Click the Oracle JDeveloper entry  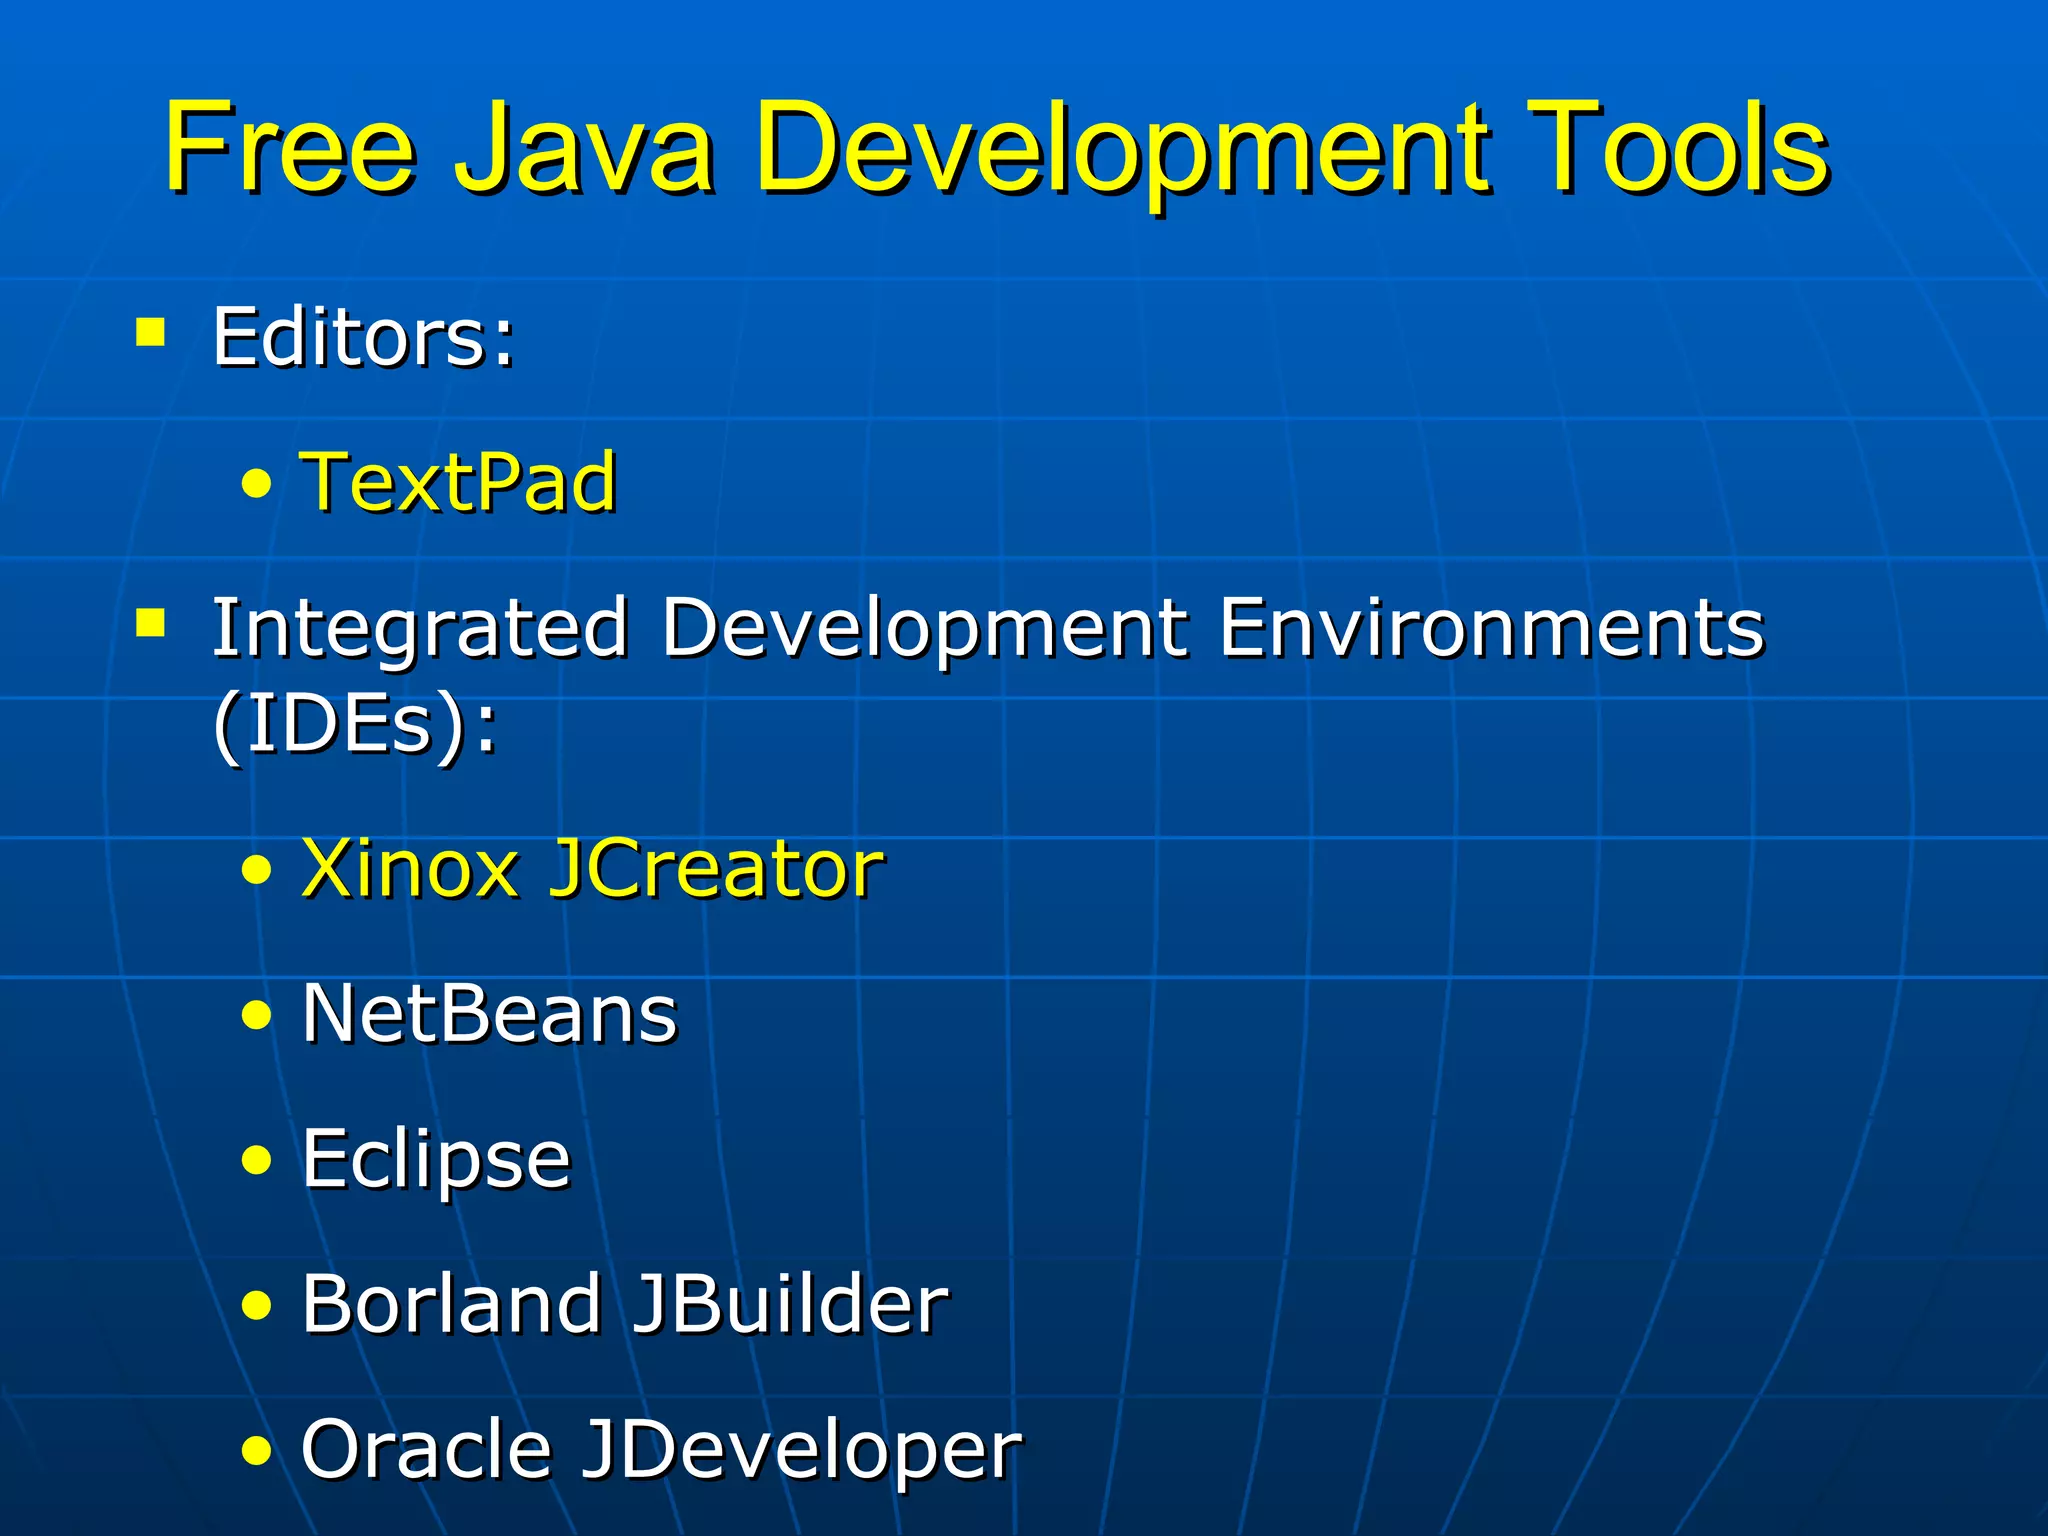[x=662, y=1452]
